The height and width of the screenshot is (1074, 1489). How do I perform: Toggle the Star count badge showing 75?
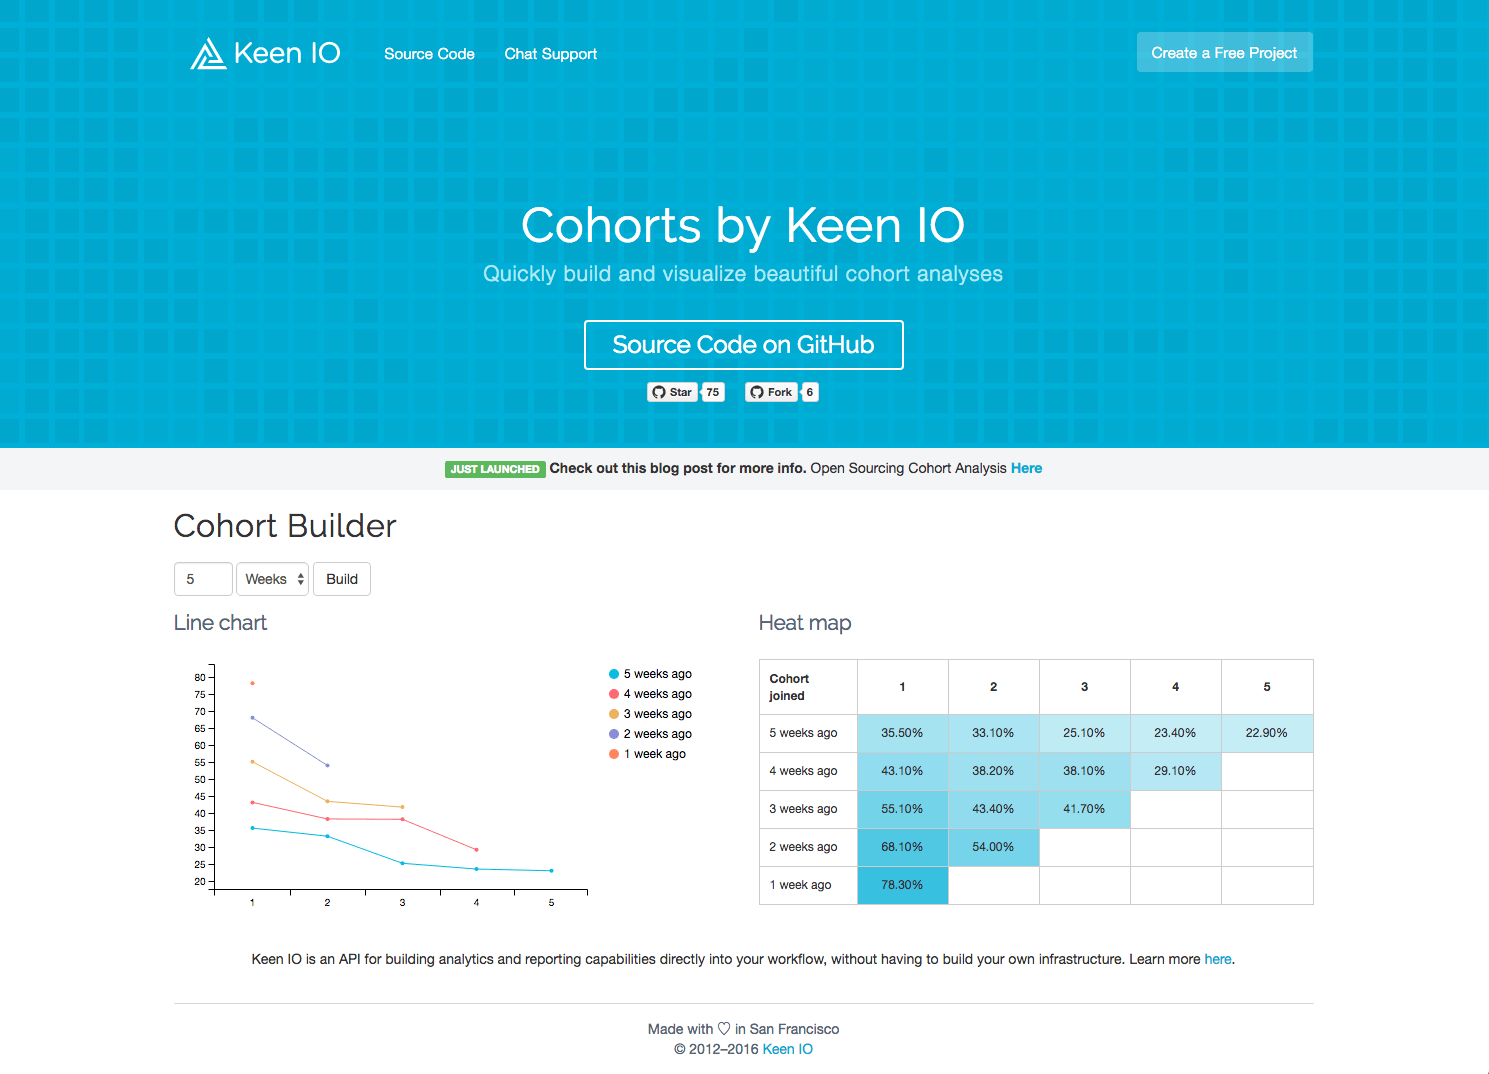(x=712, y=392)
